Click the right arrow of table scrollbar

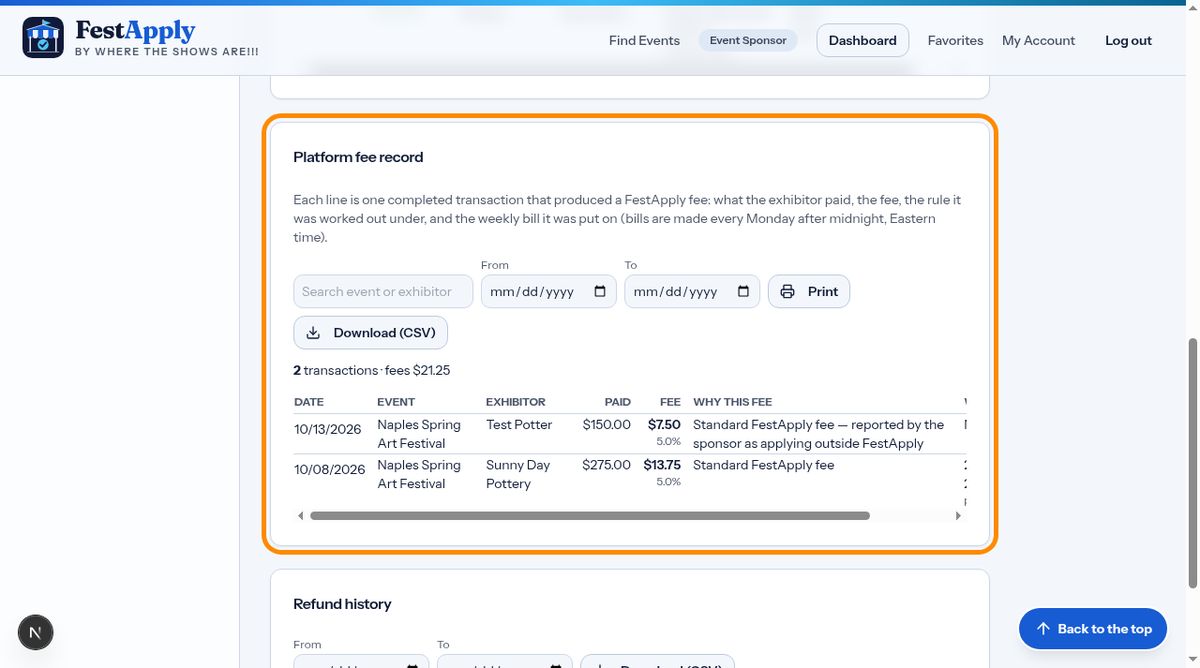click(x=959, y=516)
